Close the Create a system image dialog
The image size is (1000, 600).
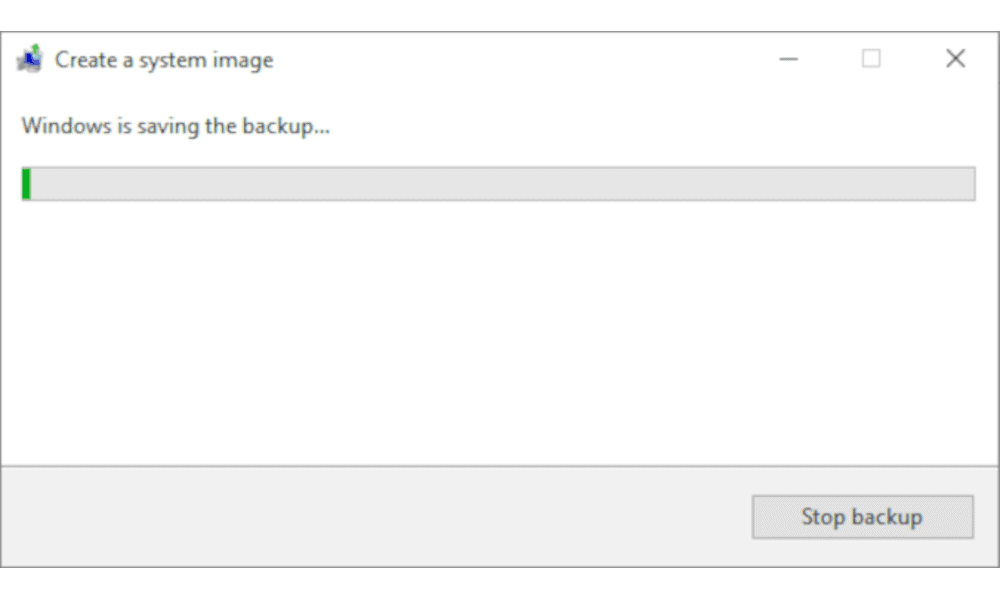(955, 59)
